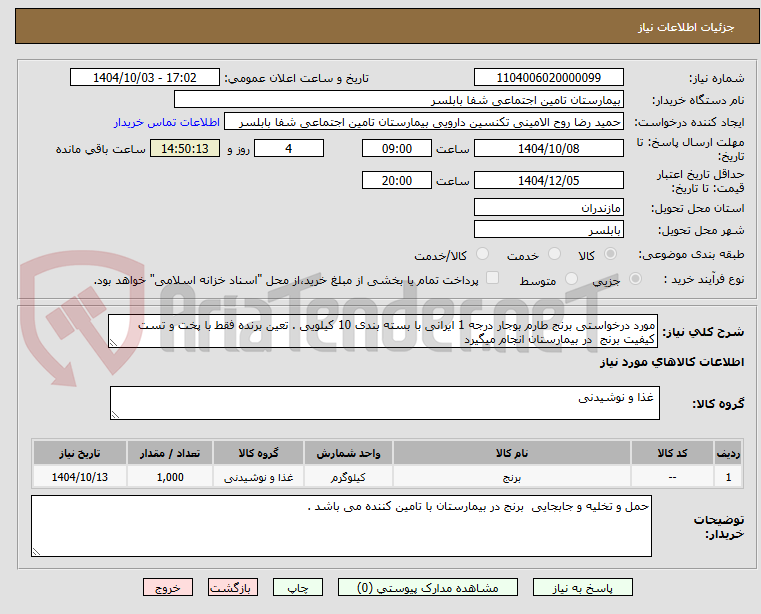Click the برنج item name cell
Image resolution: width=761 pixels, height=614 pixels.
(512, 477)
